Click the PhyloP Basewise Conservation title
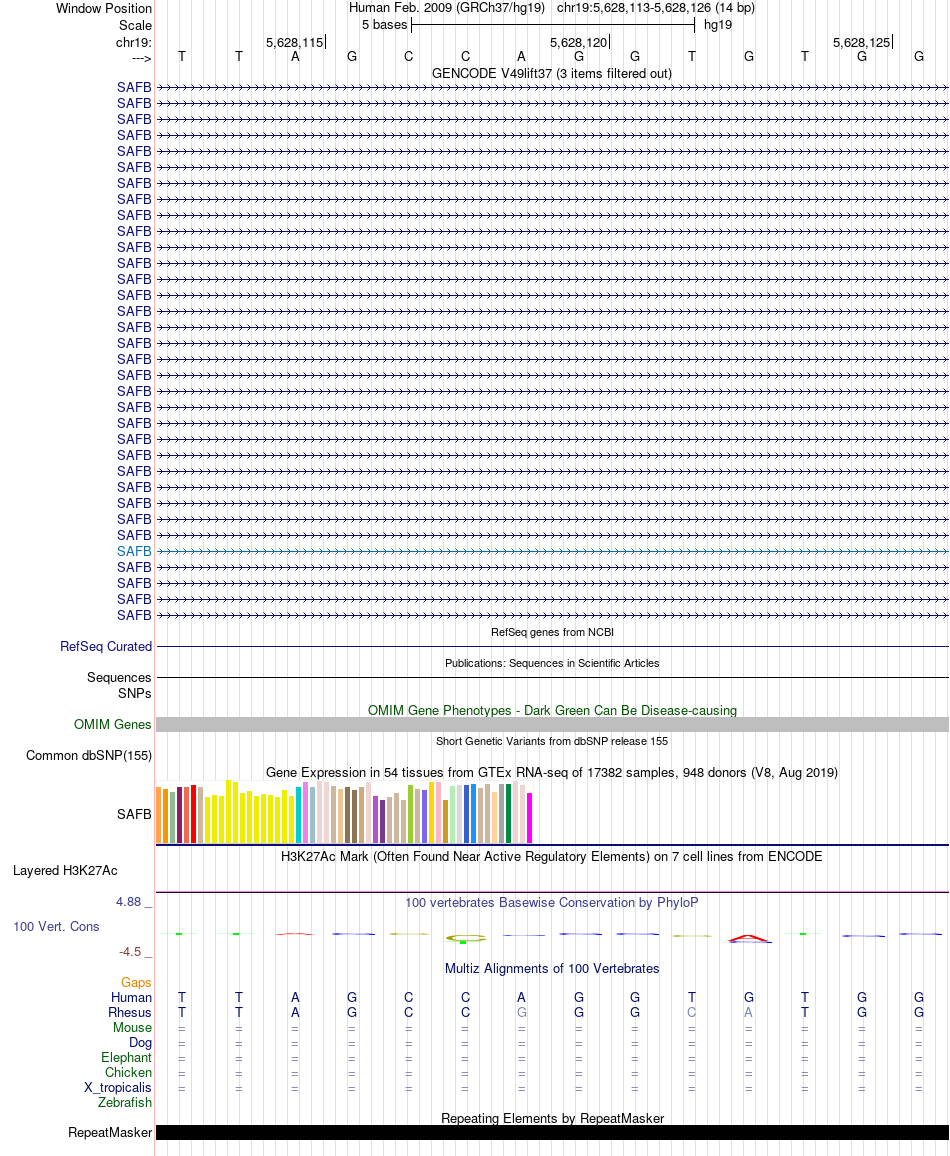This screenshot has width=950, height=1156. 552,902
